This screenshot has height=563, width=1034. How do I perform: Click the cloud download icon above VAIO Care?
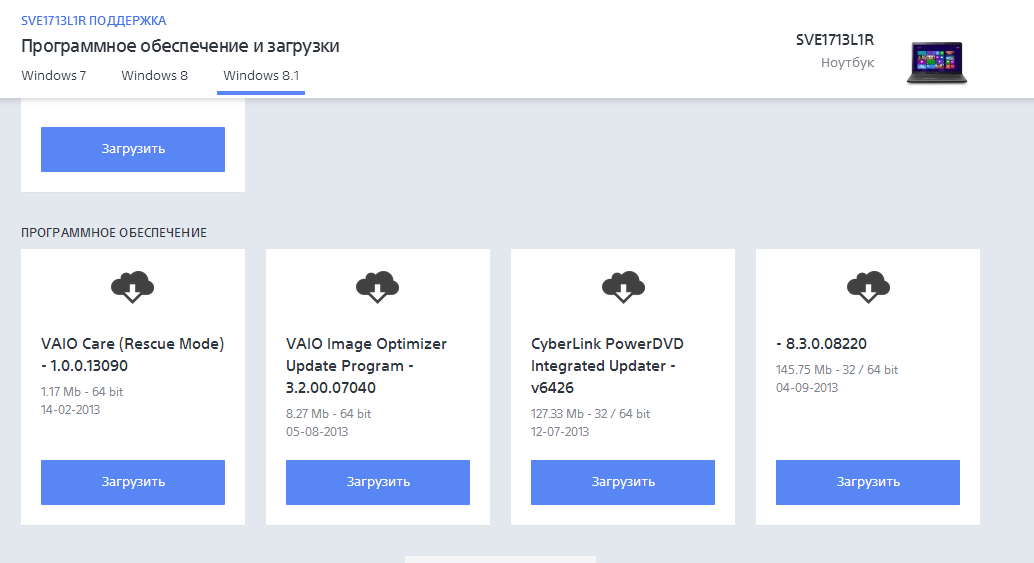[132, 287]
